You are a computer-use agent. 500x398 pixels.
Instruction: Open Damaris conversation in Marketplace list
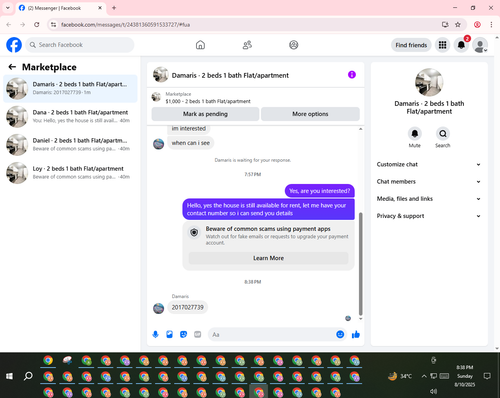70,88
